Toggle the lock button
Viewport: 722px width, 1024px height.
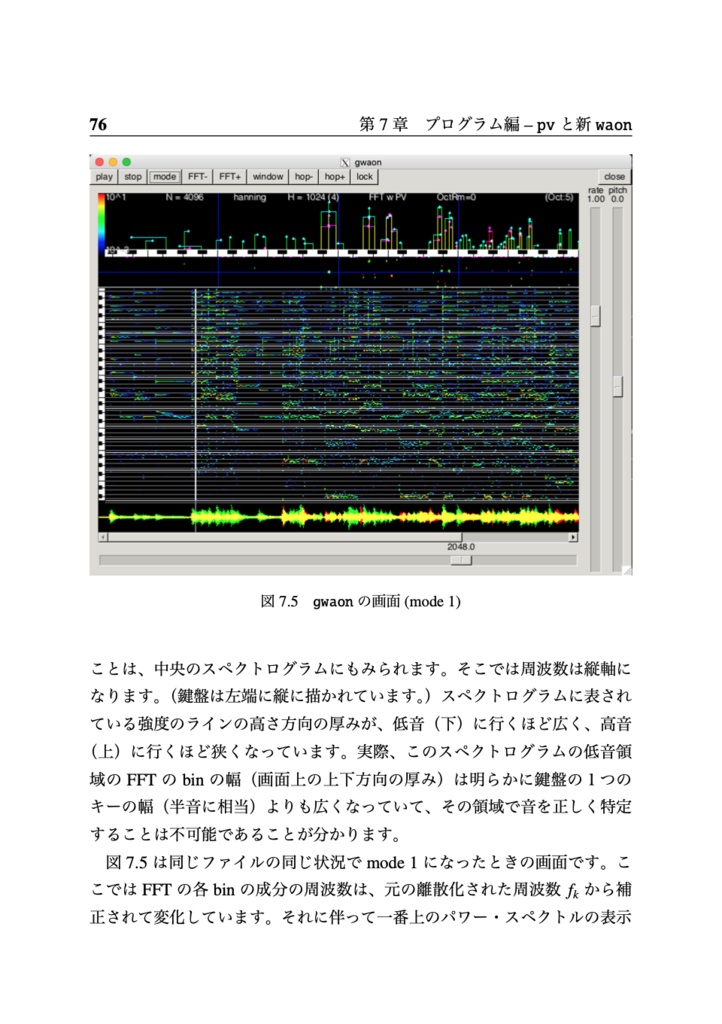(x=364, y=176)
